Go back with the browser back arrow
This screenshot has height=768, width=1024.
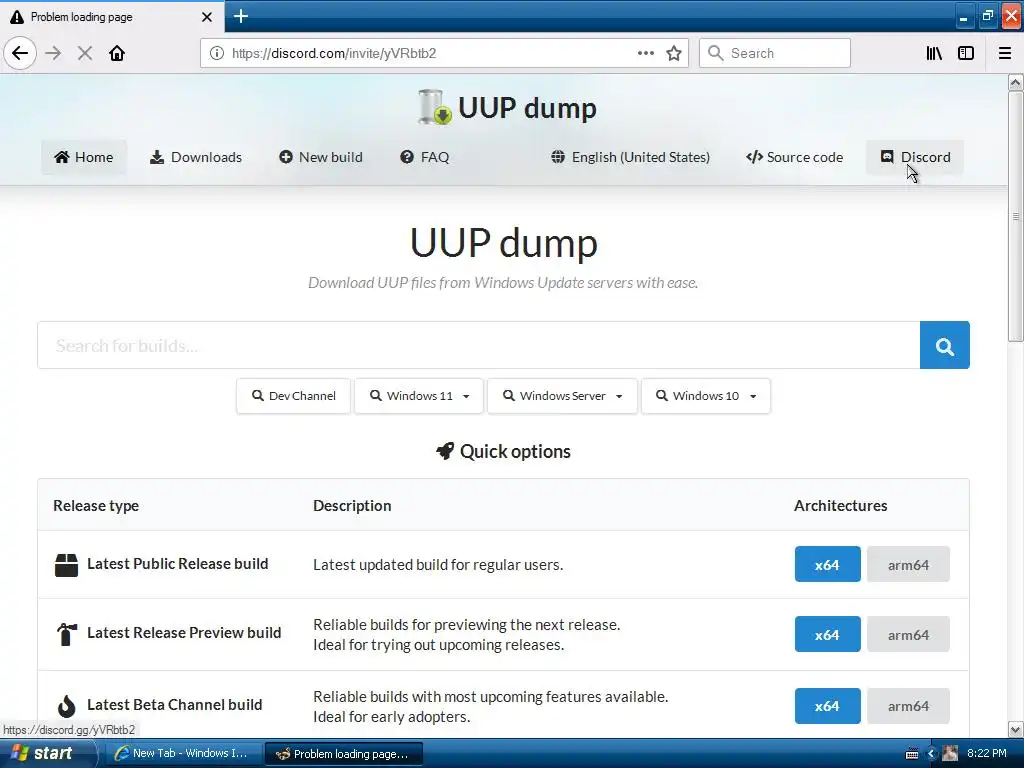click(x=20, y=53)
